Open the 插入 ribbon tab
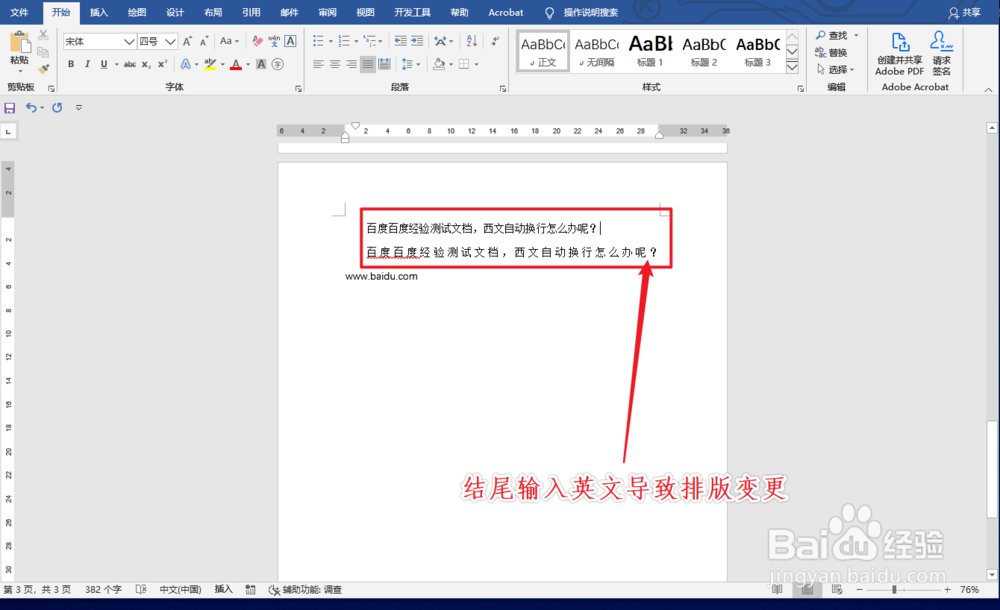 98,12
